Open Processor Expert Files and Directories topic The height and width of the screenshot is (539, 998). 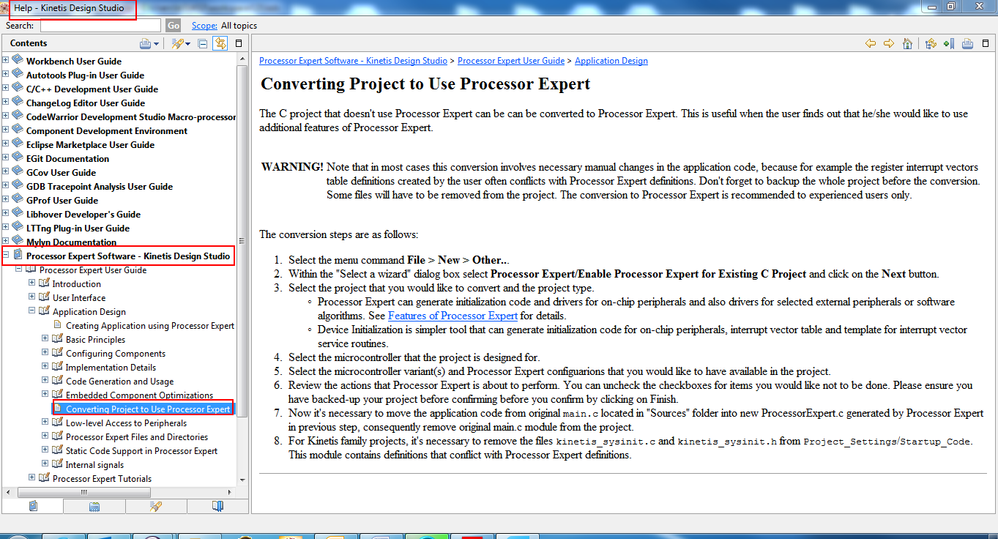[137, 437]
